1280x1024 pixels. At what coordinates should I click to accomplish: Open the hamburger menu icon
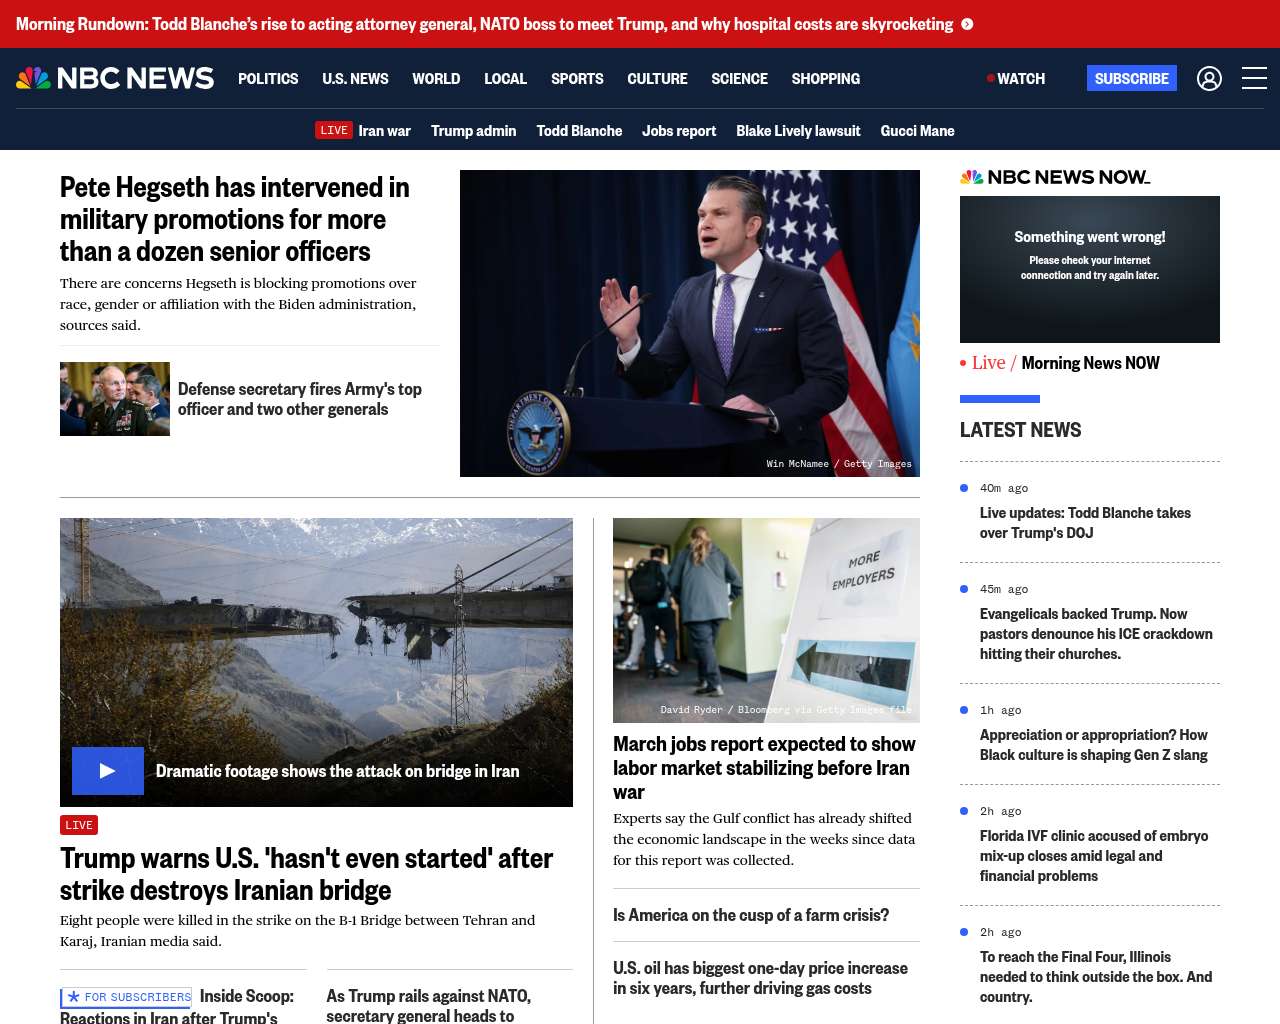pos(1254,78)
